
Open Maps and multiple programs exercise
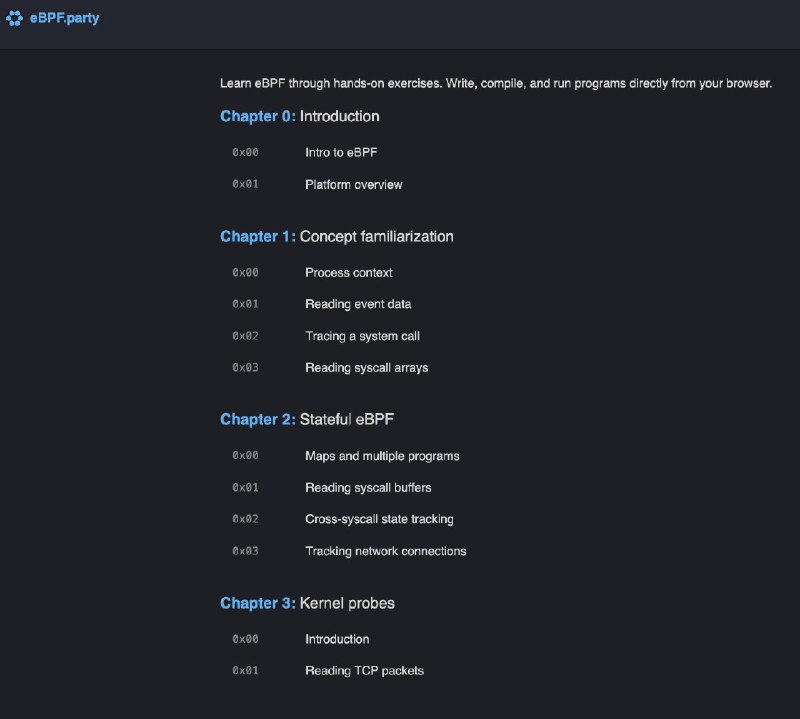pos(382,456)
